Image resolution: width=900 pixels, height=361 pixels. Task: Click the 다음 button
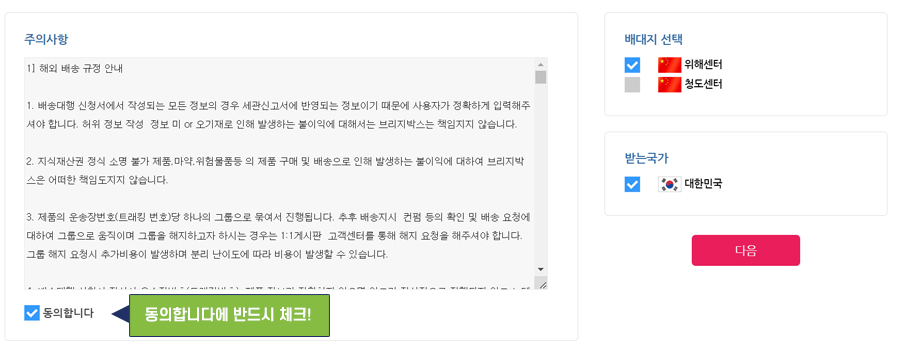pos(746,250)
